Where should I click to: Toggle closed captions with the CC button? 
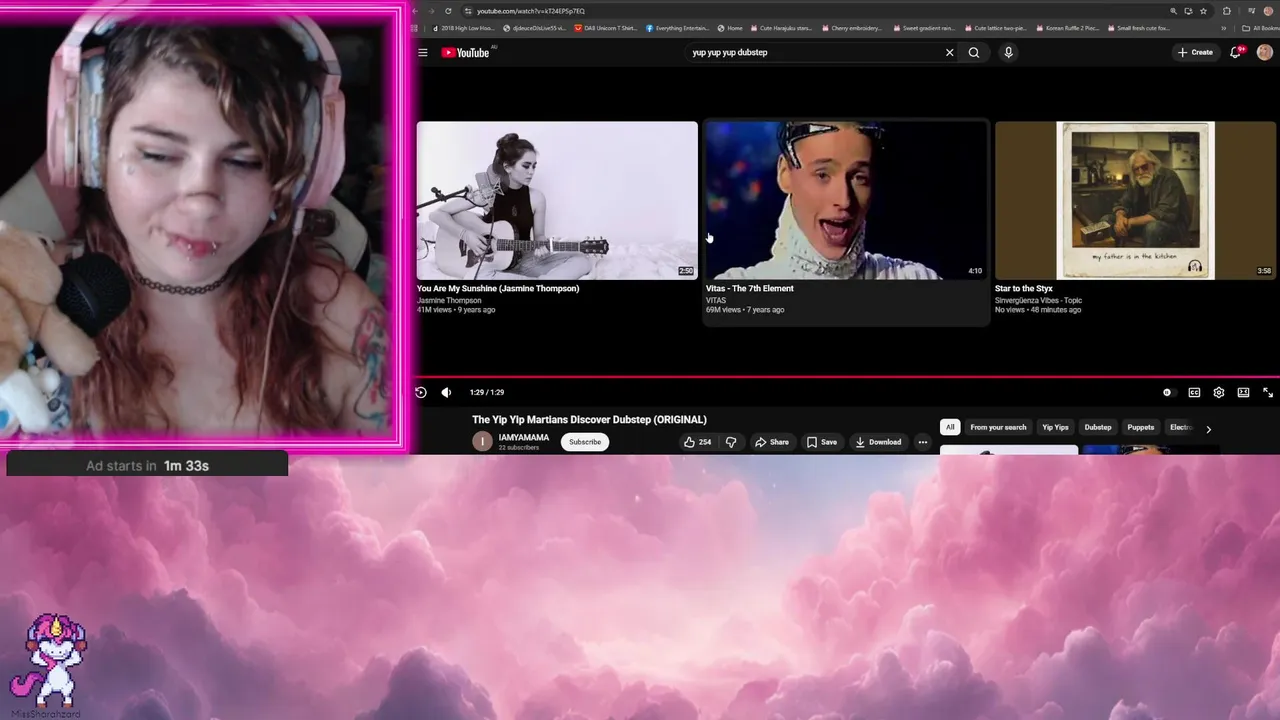tap(1194, 393)
